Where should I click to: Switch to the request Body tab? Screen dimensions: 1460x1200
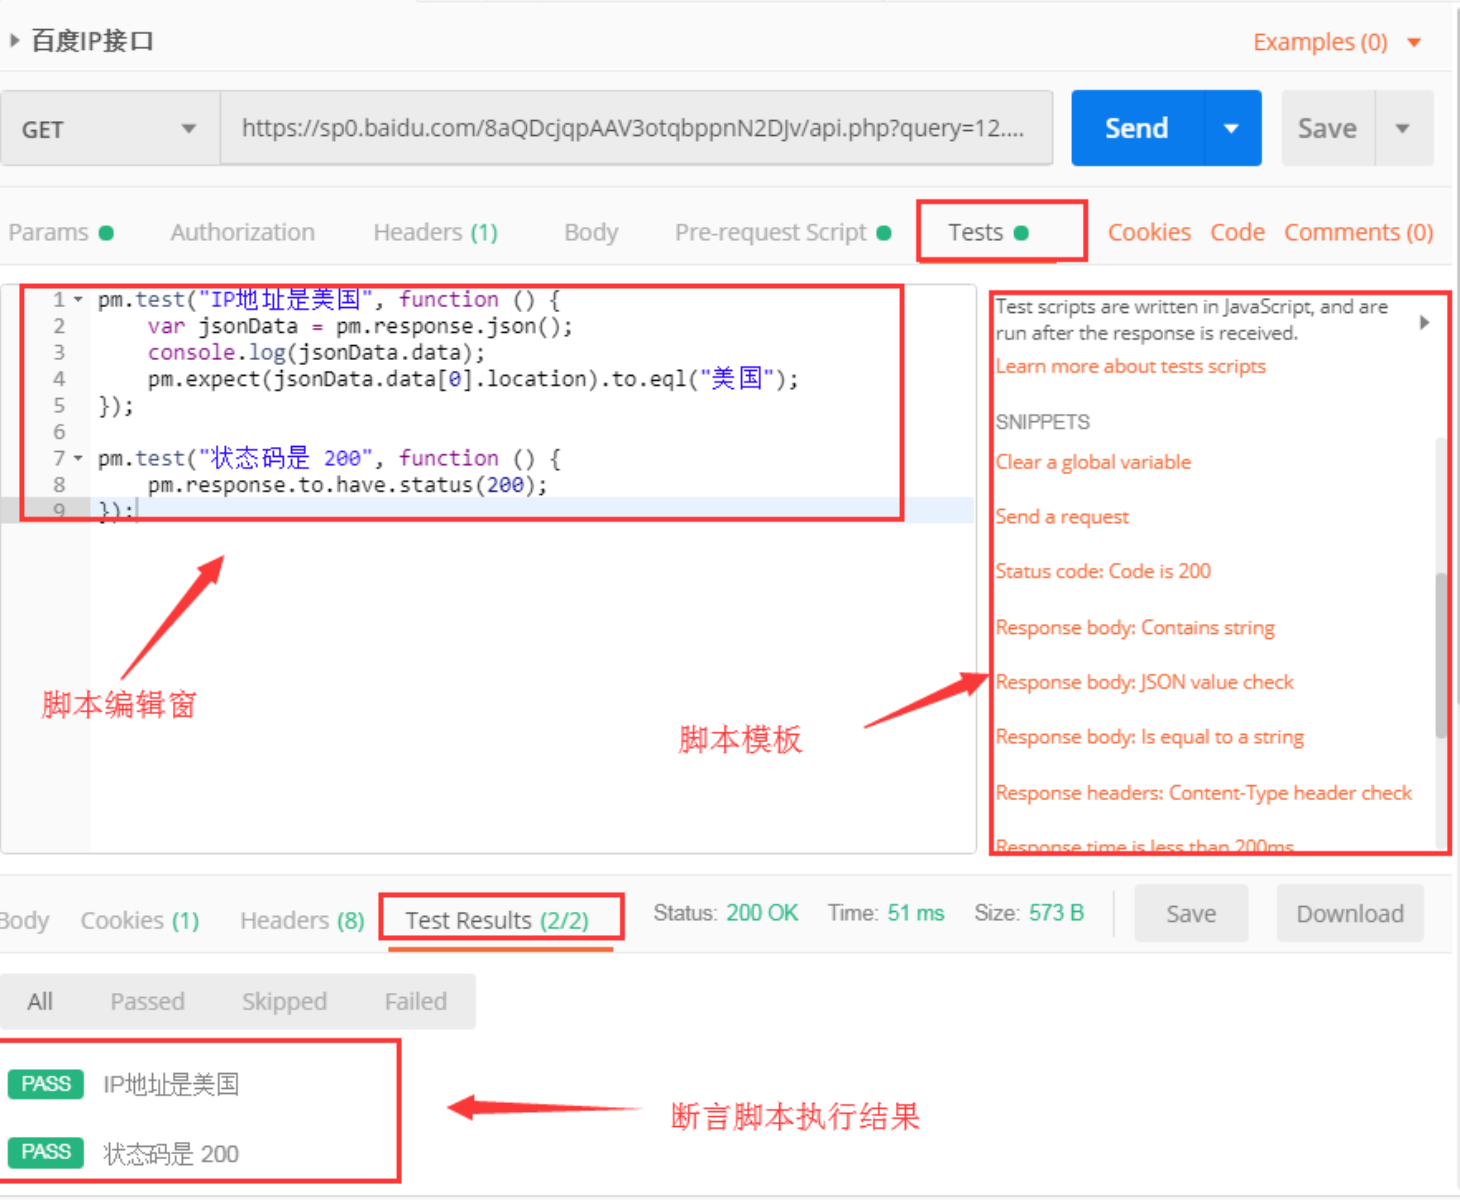coord(591,232)
